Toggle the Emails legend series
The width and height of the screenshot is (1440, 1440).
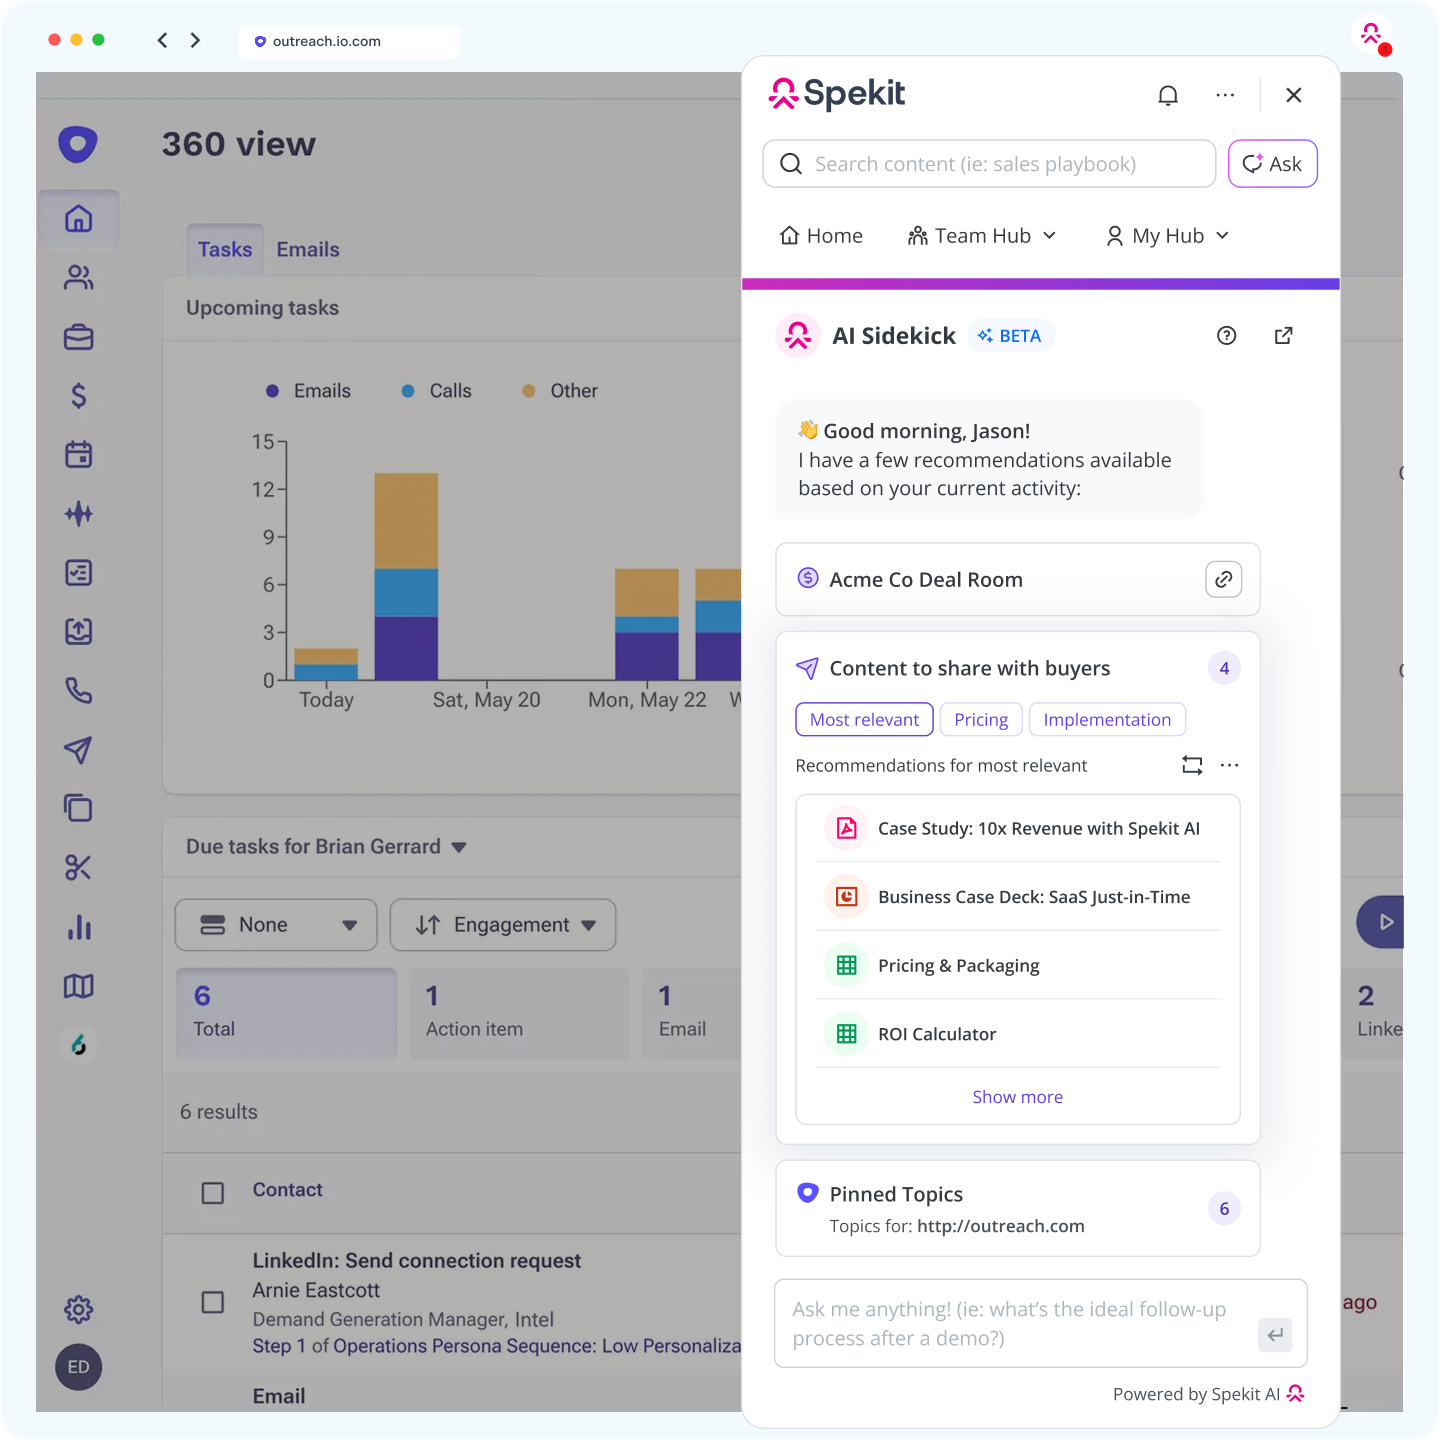coord(309,391)
